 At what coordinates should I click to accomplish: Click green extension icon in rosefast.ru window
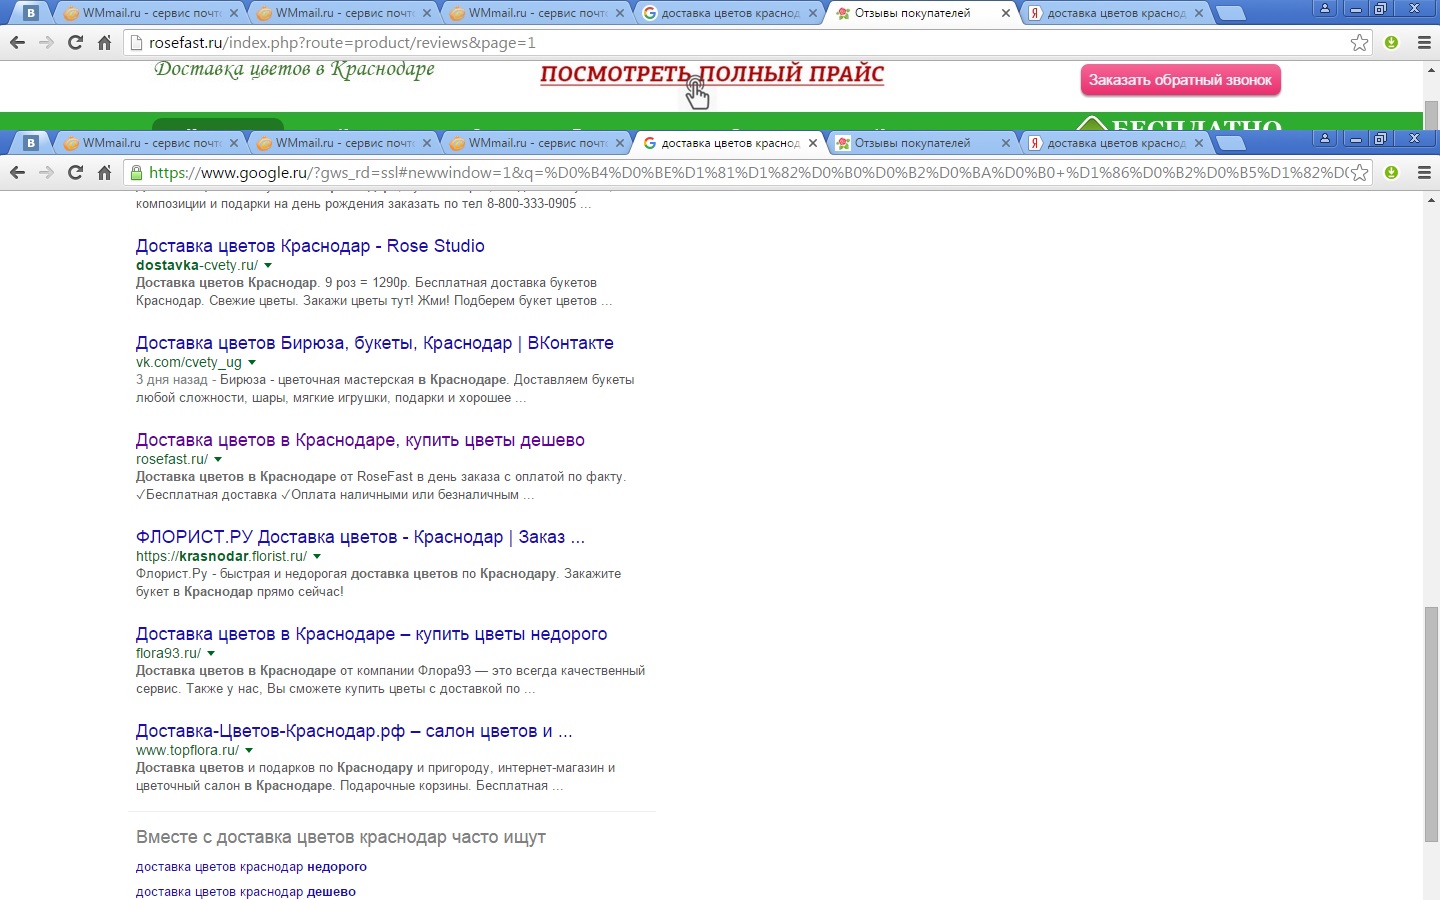point(1391,43)
